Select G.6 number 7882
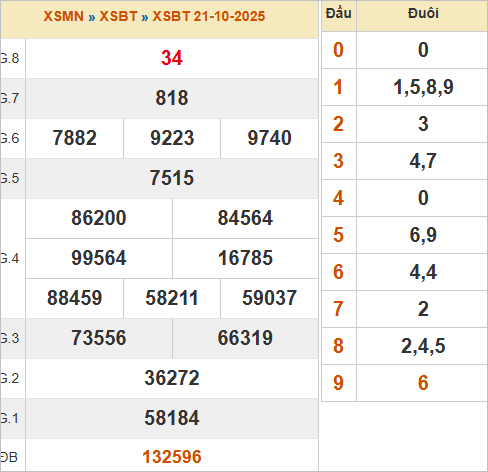This screenshot has width=488, height=472. 75,138
